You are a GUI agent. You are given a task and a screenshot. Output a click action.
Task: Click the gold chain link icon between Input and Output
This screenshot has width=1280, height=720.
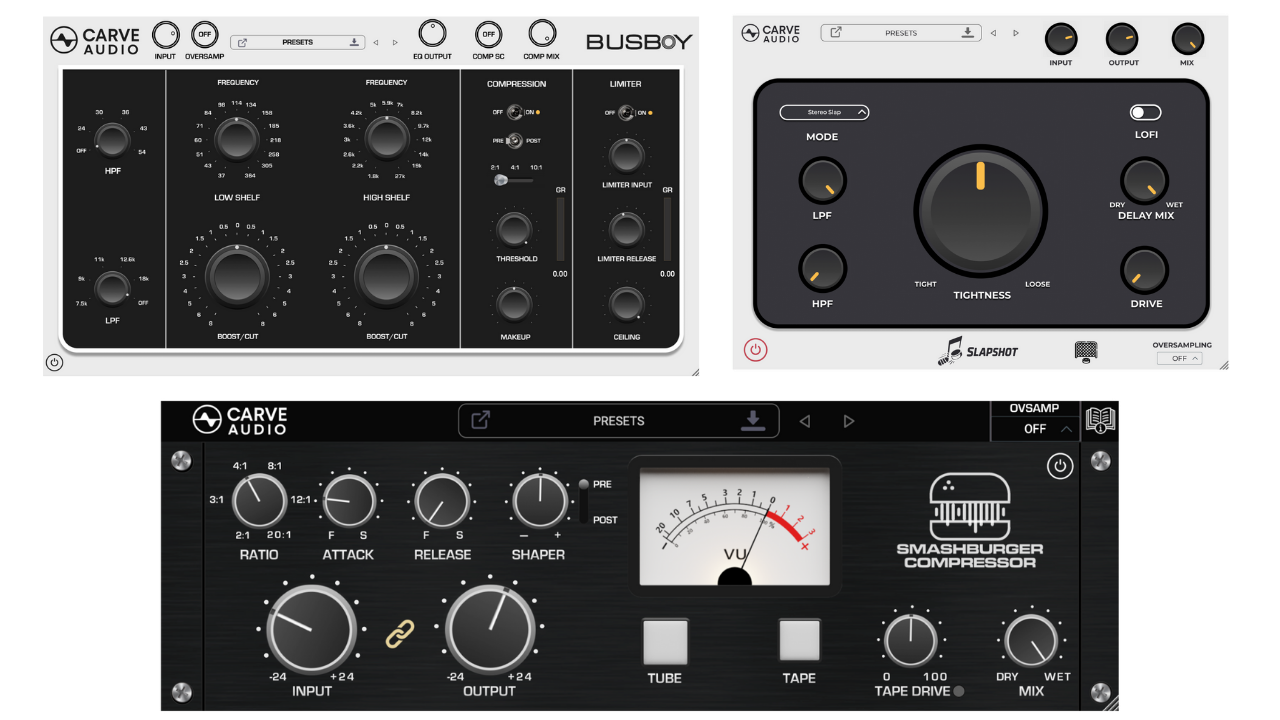[x=400, y=633]
